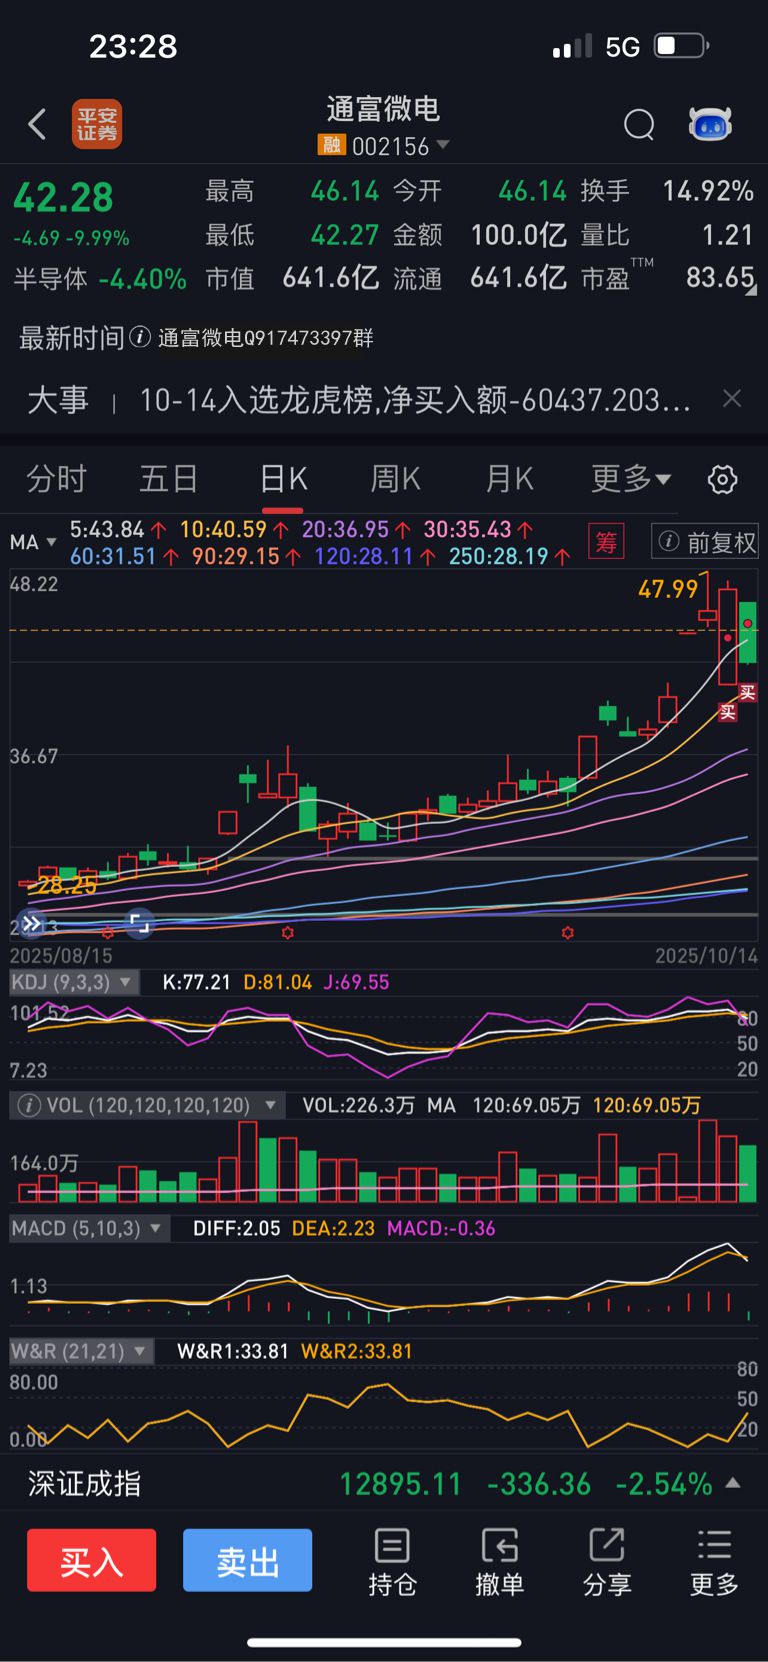768x1662 pixels.
Task: Open the 10-14入选龙虎榜 news item
Action: (415, 400)
